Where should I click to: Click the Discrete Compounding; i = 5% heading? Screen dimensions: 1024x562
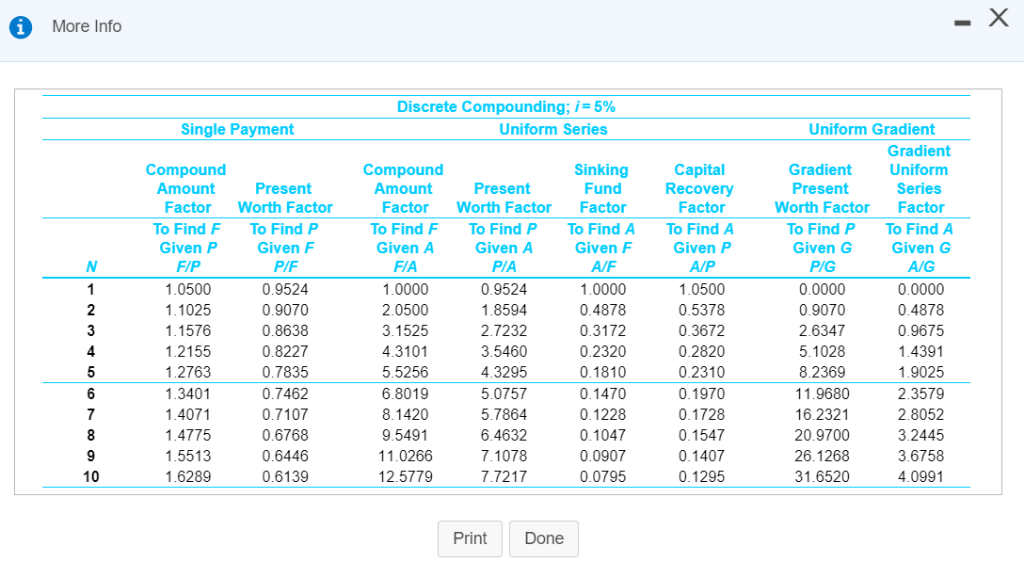click(x=506, y=106)
